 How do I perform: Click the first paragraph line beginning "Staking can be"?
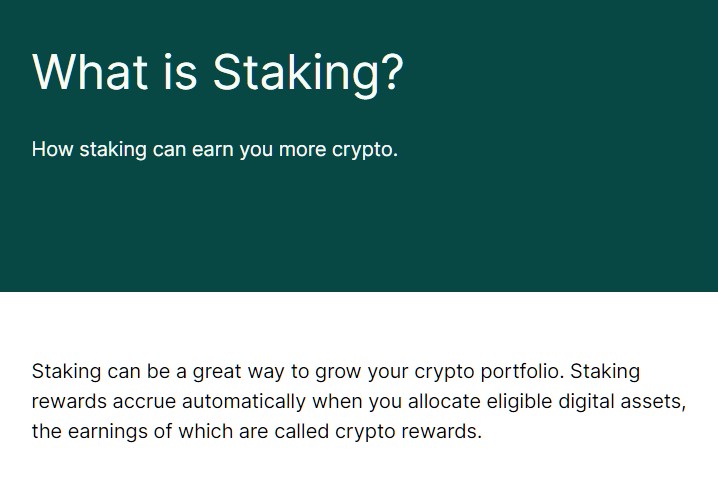click(x=336, y=372)
